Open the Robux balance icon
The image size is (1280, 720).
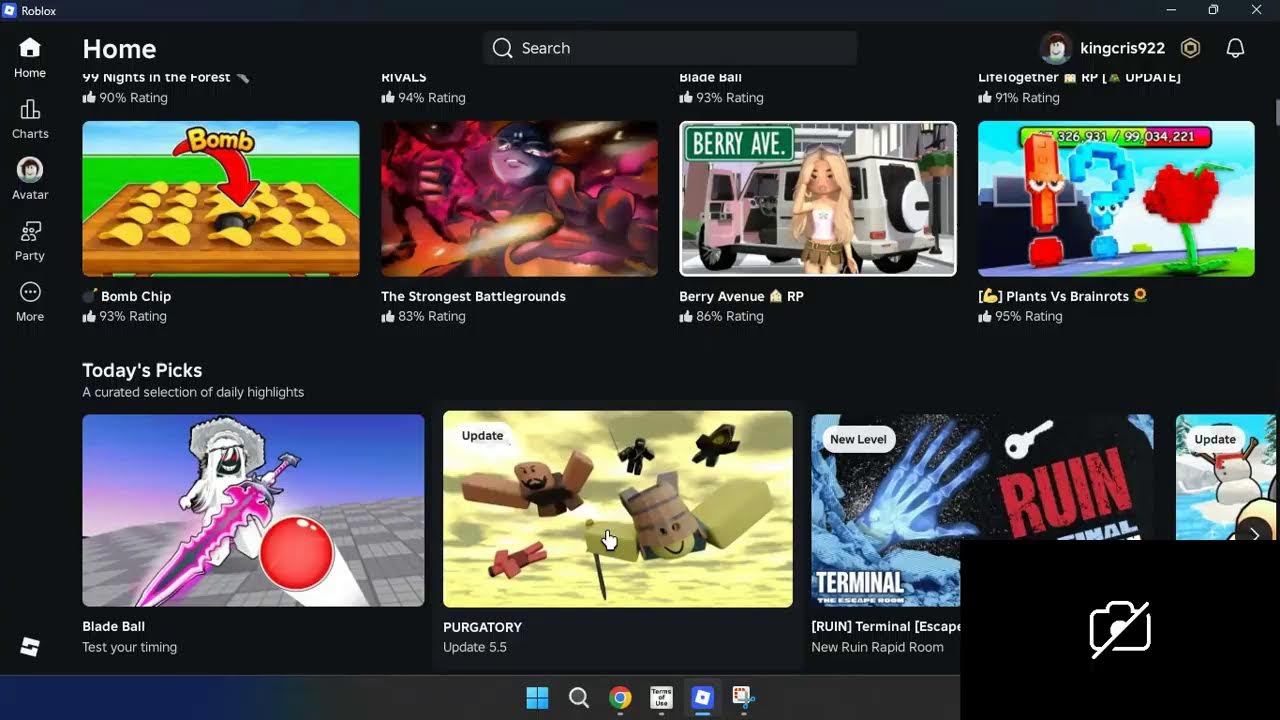1190,48
